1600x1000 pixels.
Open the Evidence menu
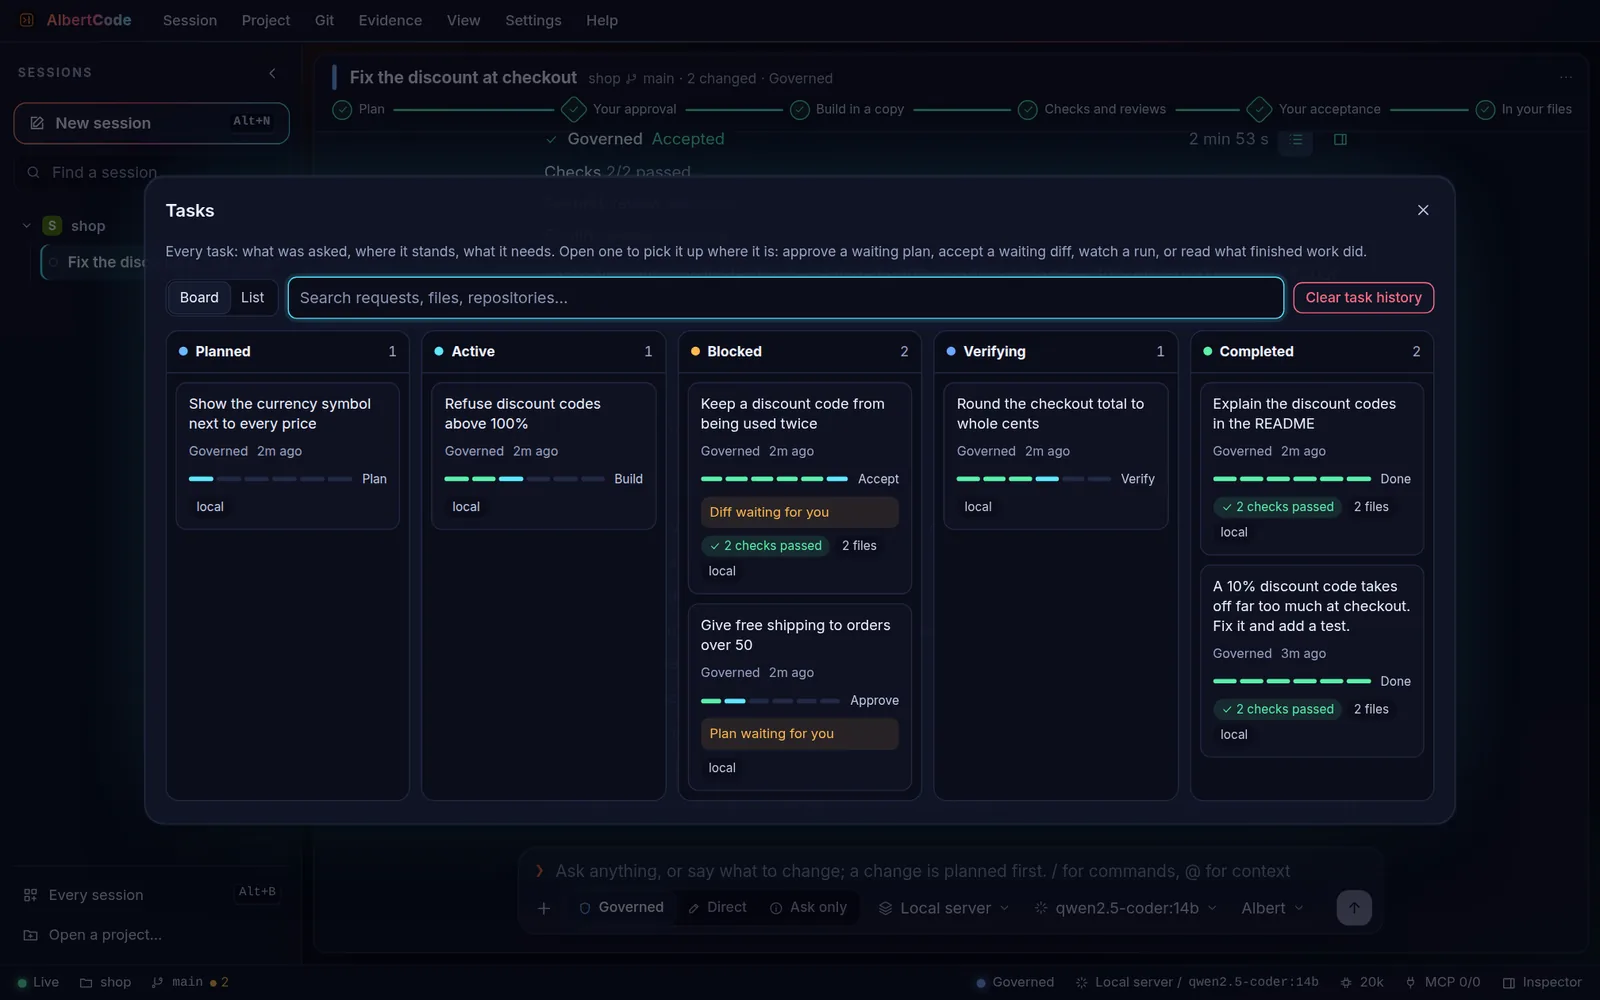pos(390,20)
